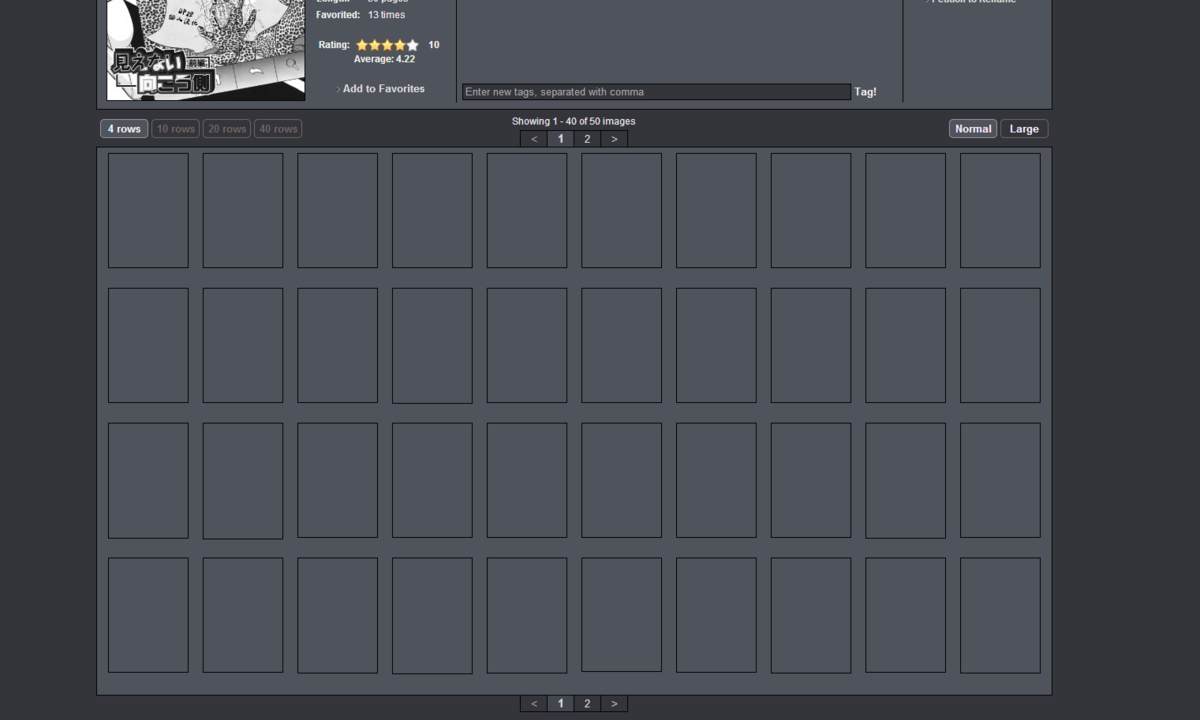Image resolution: width=1200 pixels, height=720 pixels.
Task: Open page 2 from bottom pagination
Action: point(587,704)
